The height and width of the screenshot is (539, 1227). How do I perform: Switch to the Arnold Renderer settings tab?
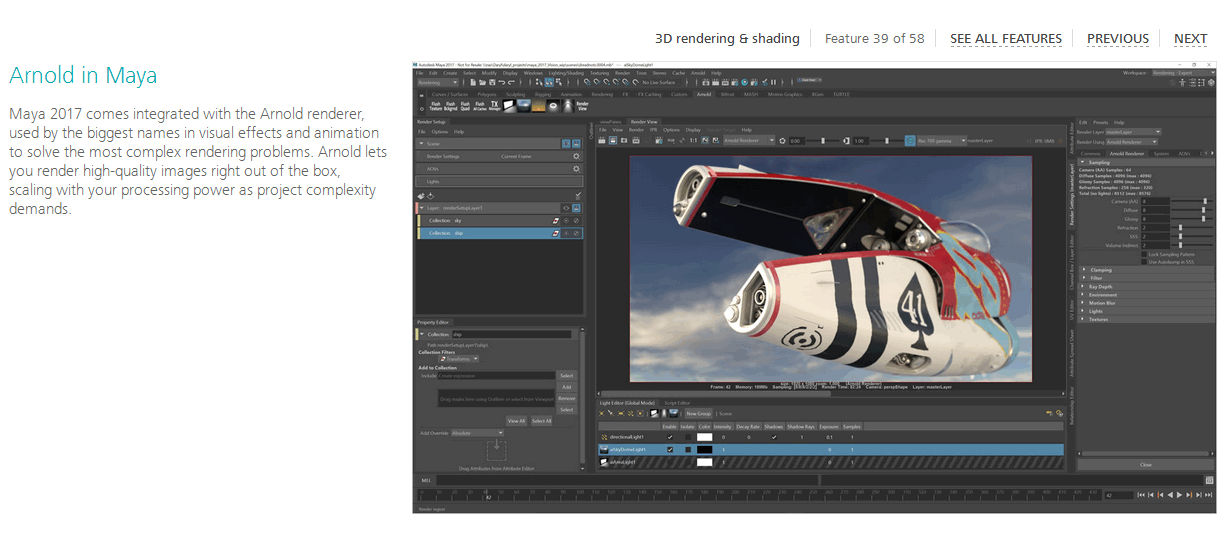(x=1126, y=153)
